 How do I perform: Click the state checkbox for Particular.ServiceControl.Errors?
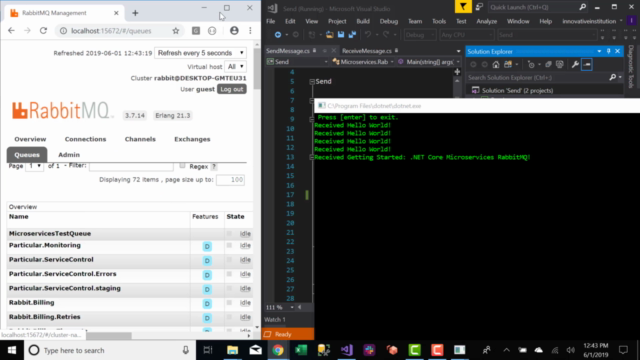[x=229, y=274]
